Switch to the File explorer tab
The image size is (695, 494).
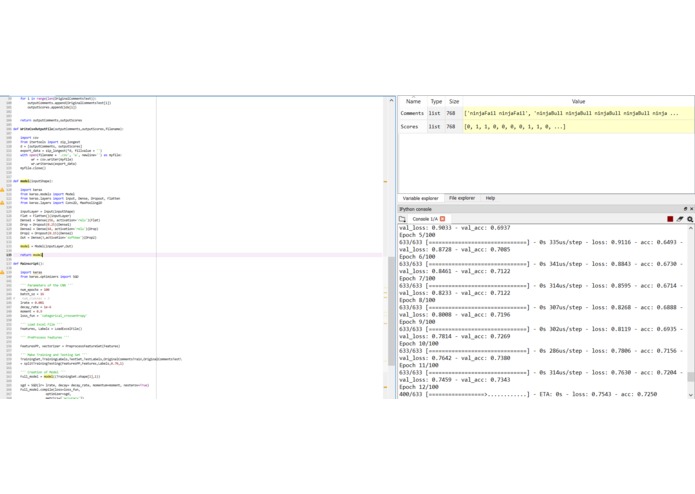[x=461, y=198]
